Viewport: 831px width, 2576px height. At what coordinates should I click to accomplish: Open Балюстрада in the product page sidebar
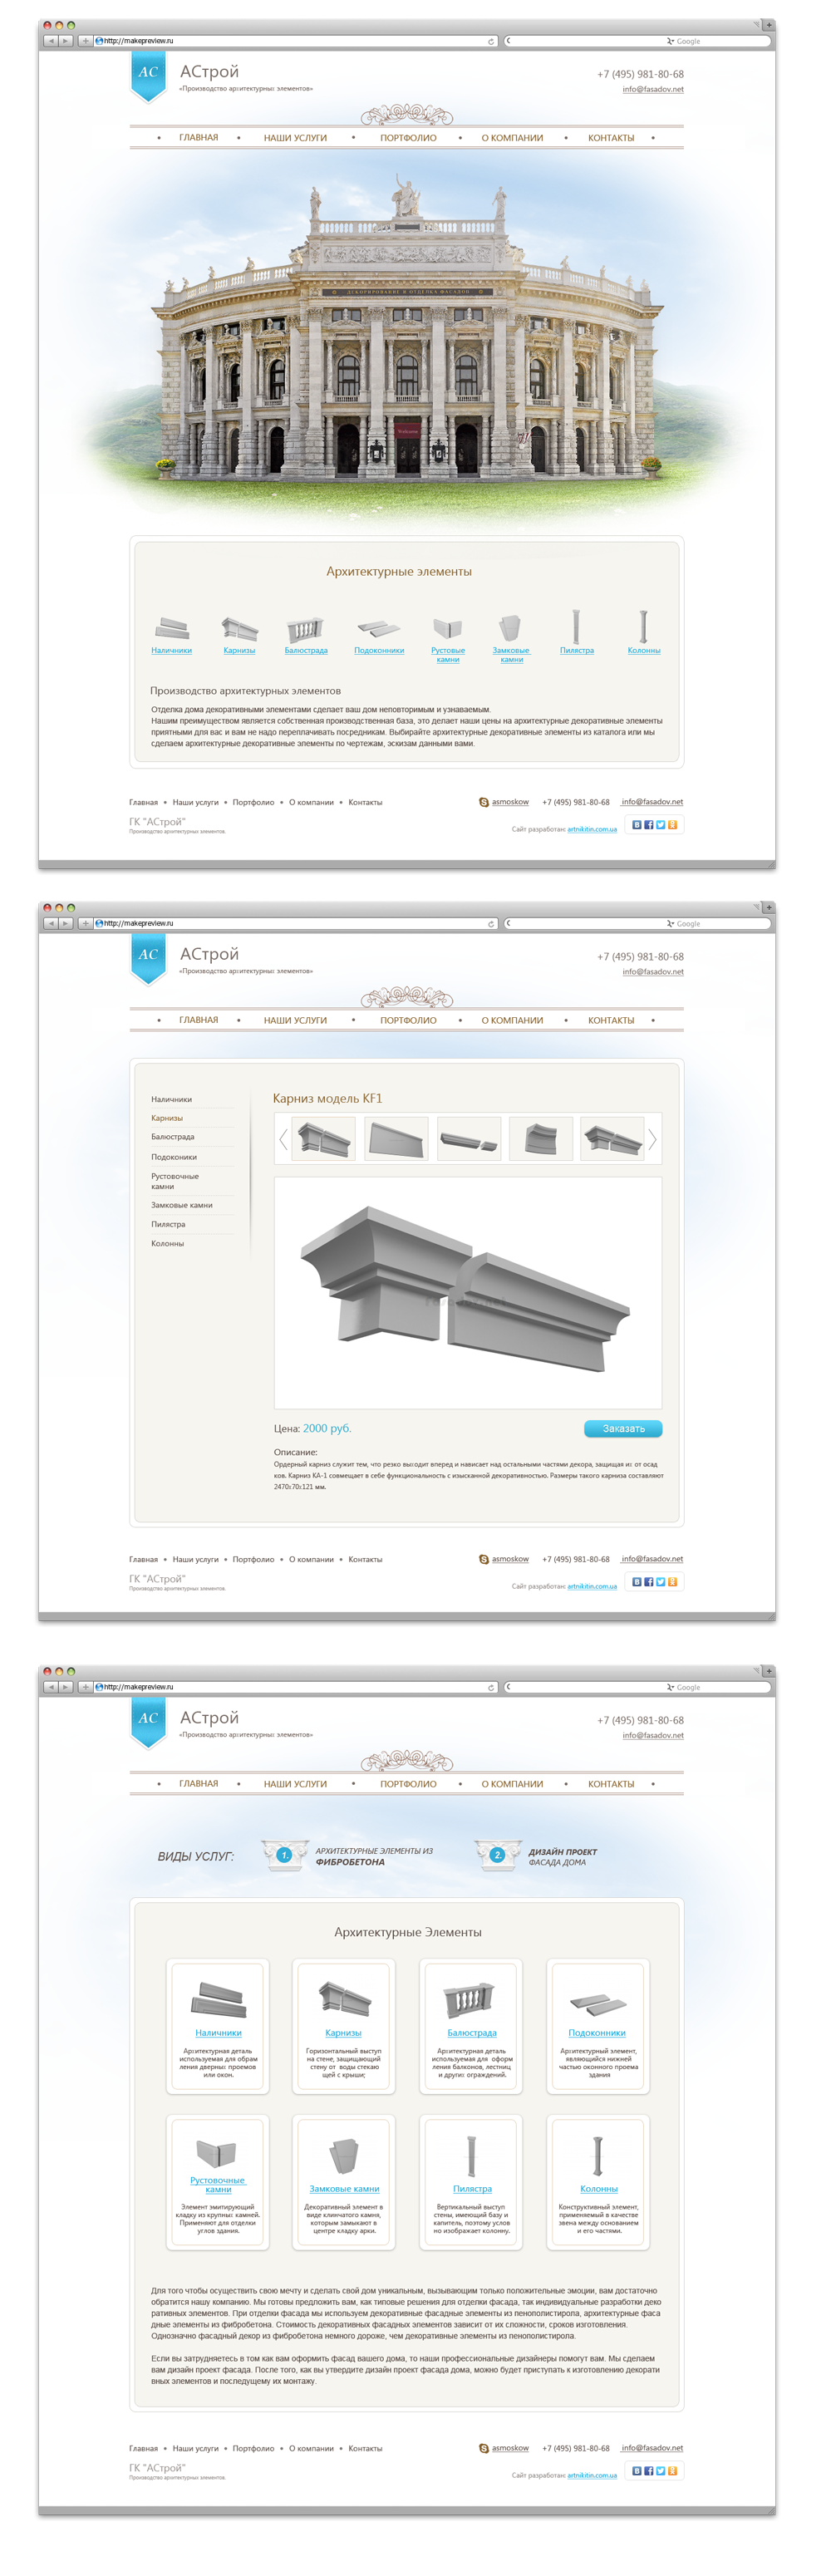pyautogui.click(x=173, y=1137)
